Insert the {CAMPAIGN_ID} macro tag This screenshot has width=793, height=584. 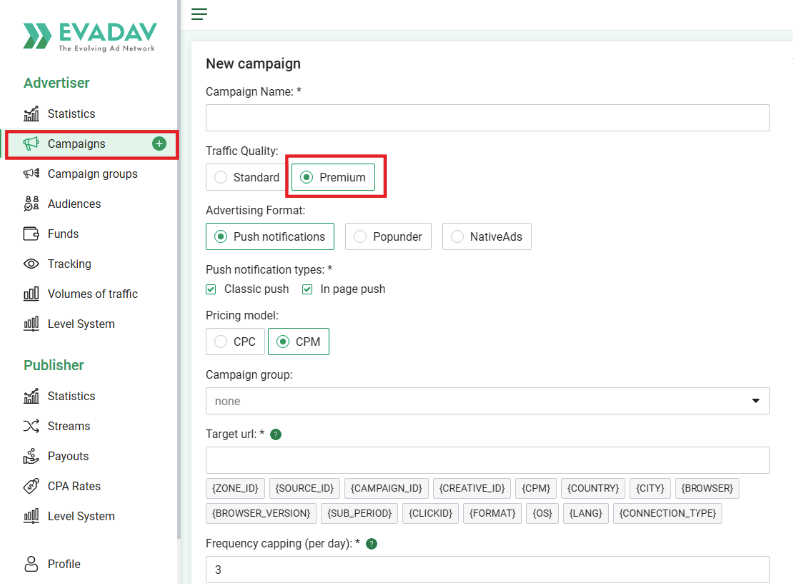pos(388,488)
